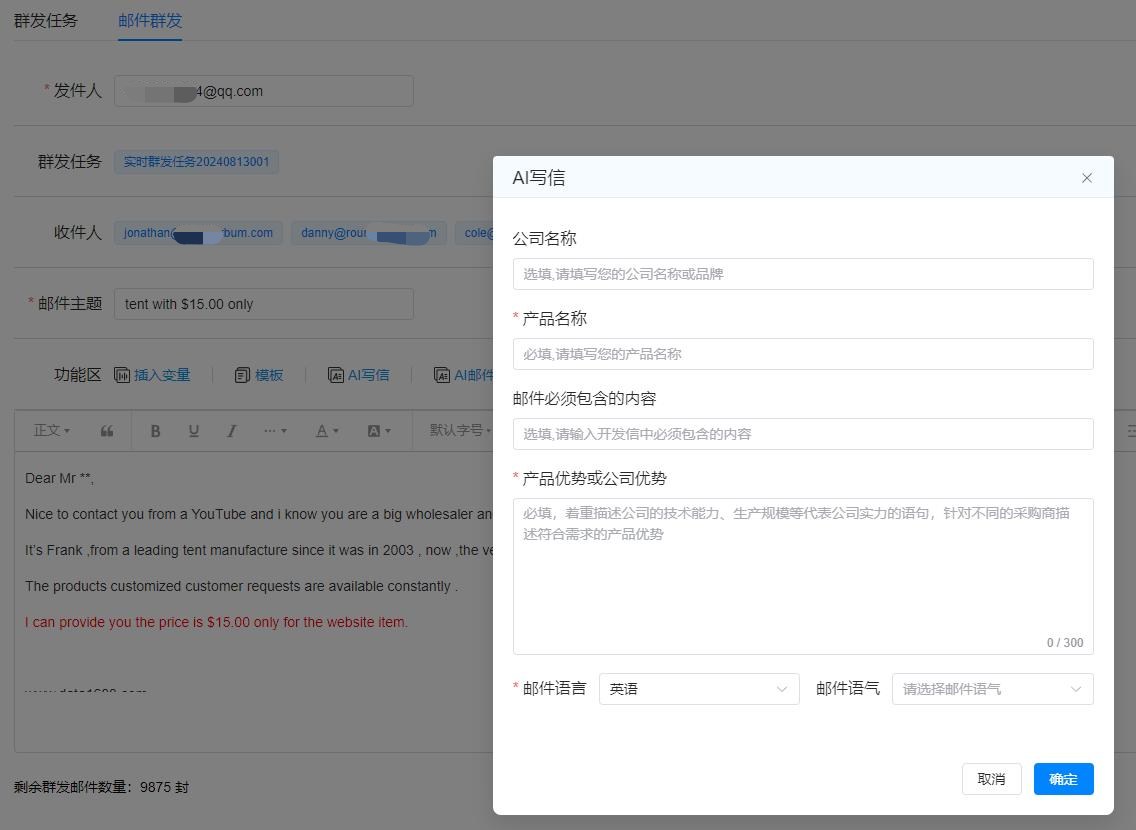Click the 模板 link text

pos(269,375)
